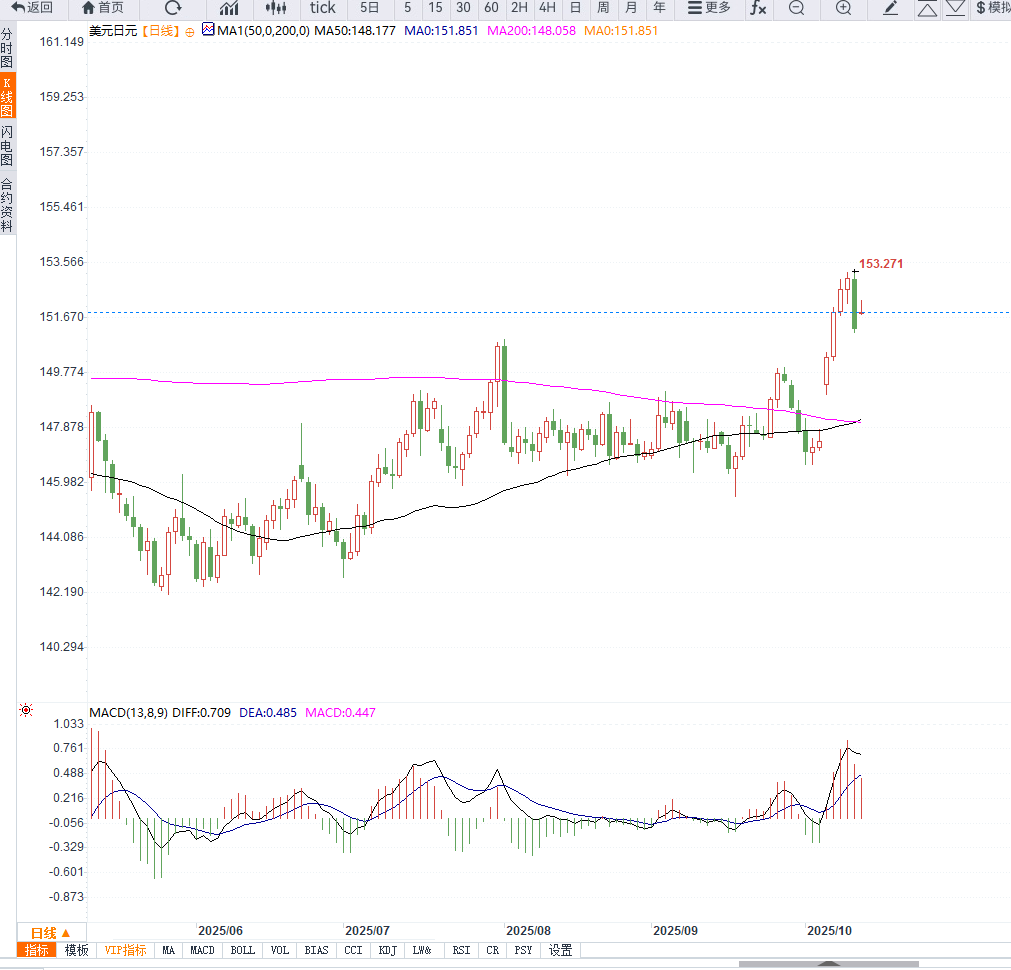Apply the VOL indicator

coord(279,950)
